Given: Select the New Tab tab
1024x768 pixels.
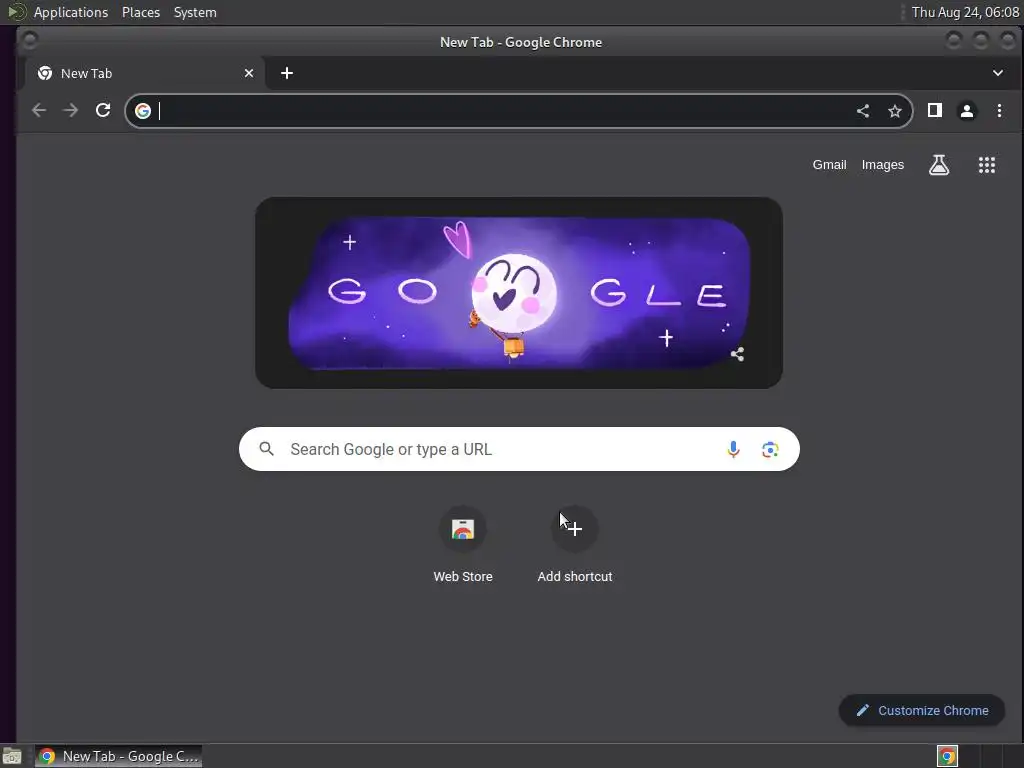Looking at the screenshot, I should pyautogui.click(x=144, y=73).
